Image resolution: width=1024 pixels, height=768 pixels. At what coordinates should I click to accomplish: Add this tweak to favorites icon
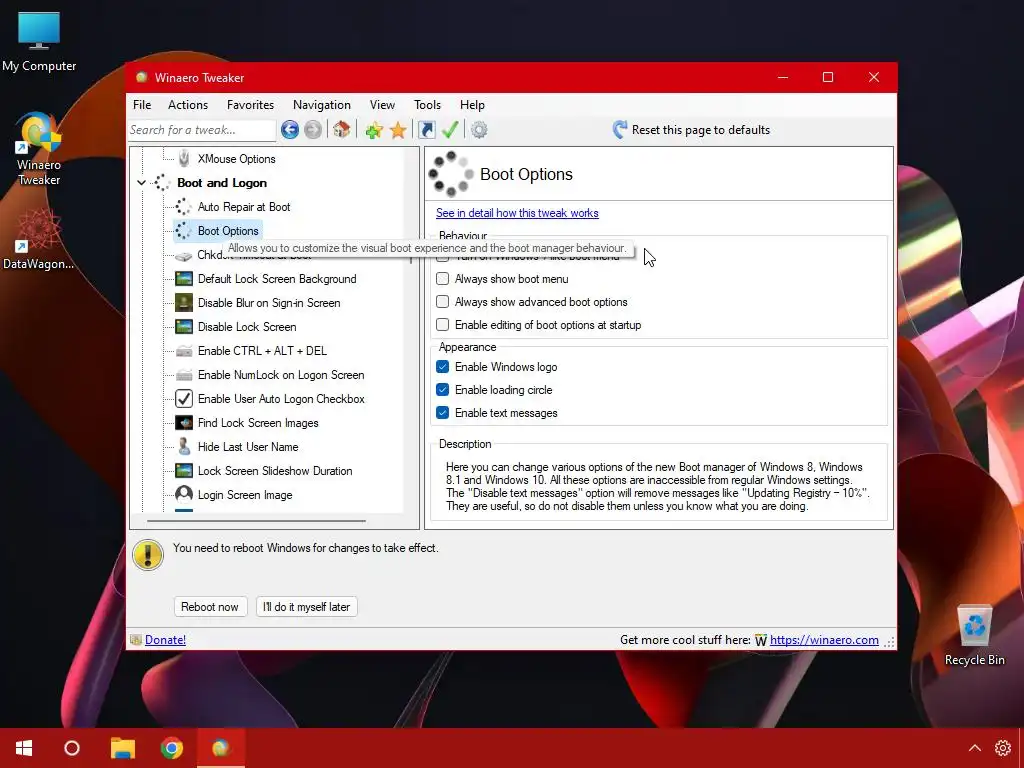[x=374, y=130]
